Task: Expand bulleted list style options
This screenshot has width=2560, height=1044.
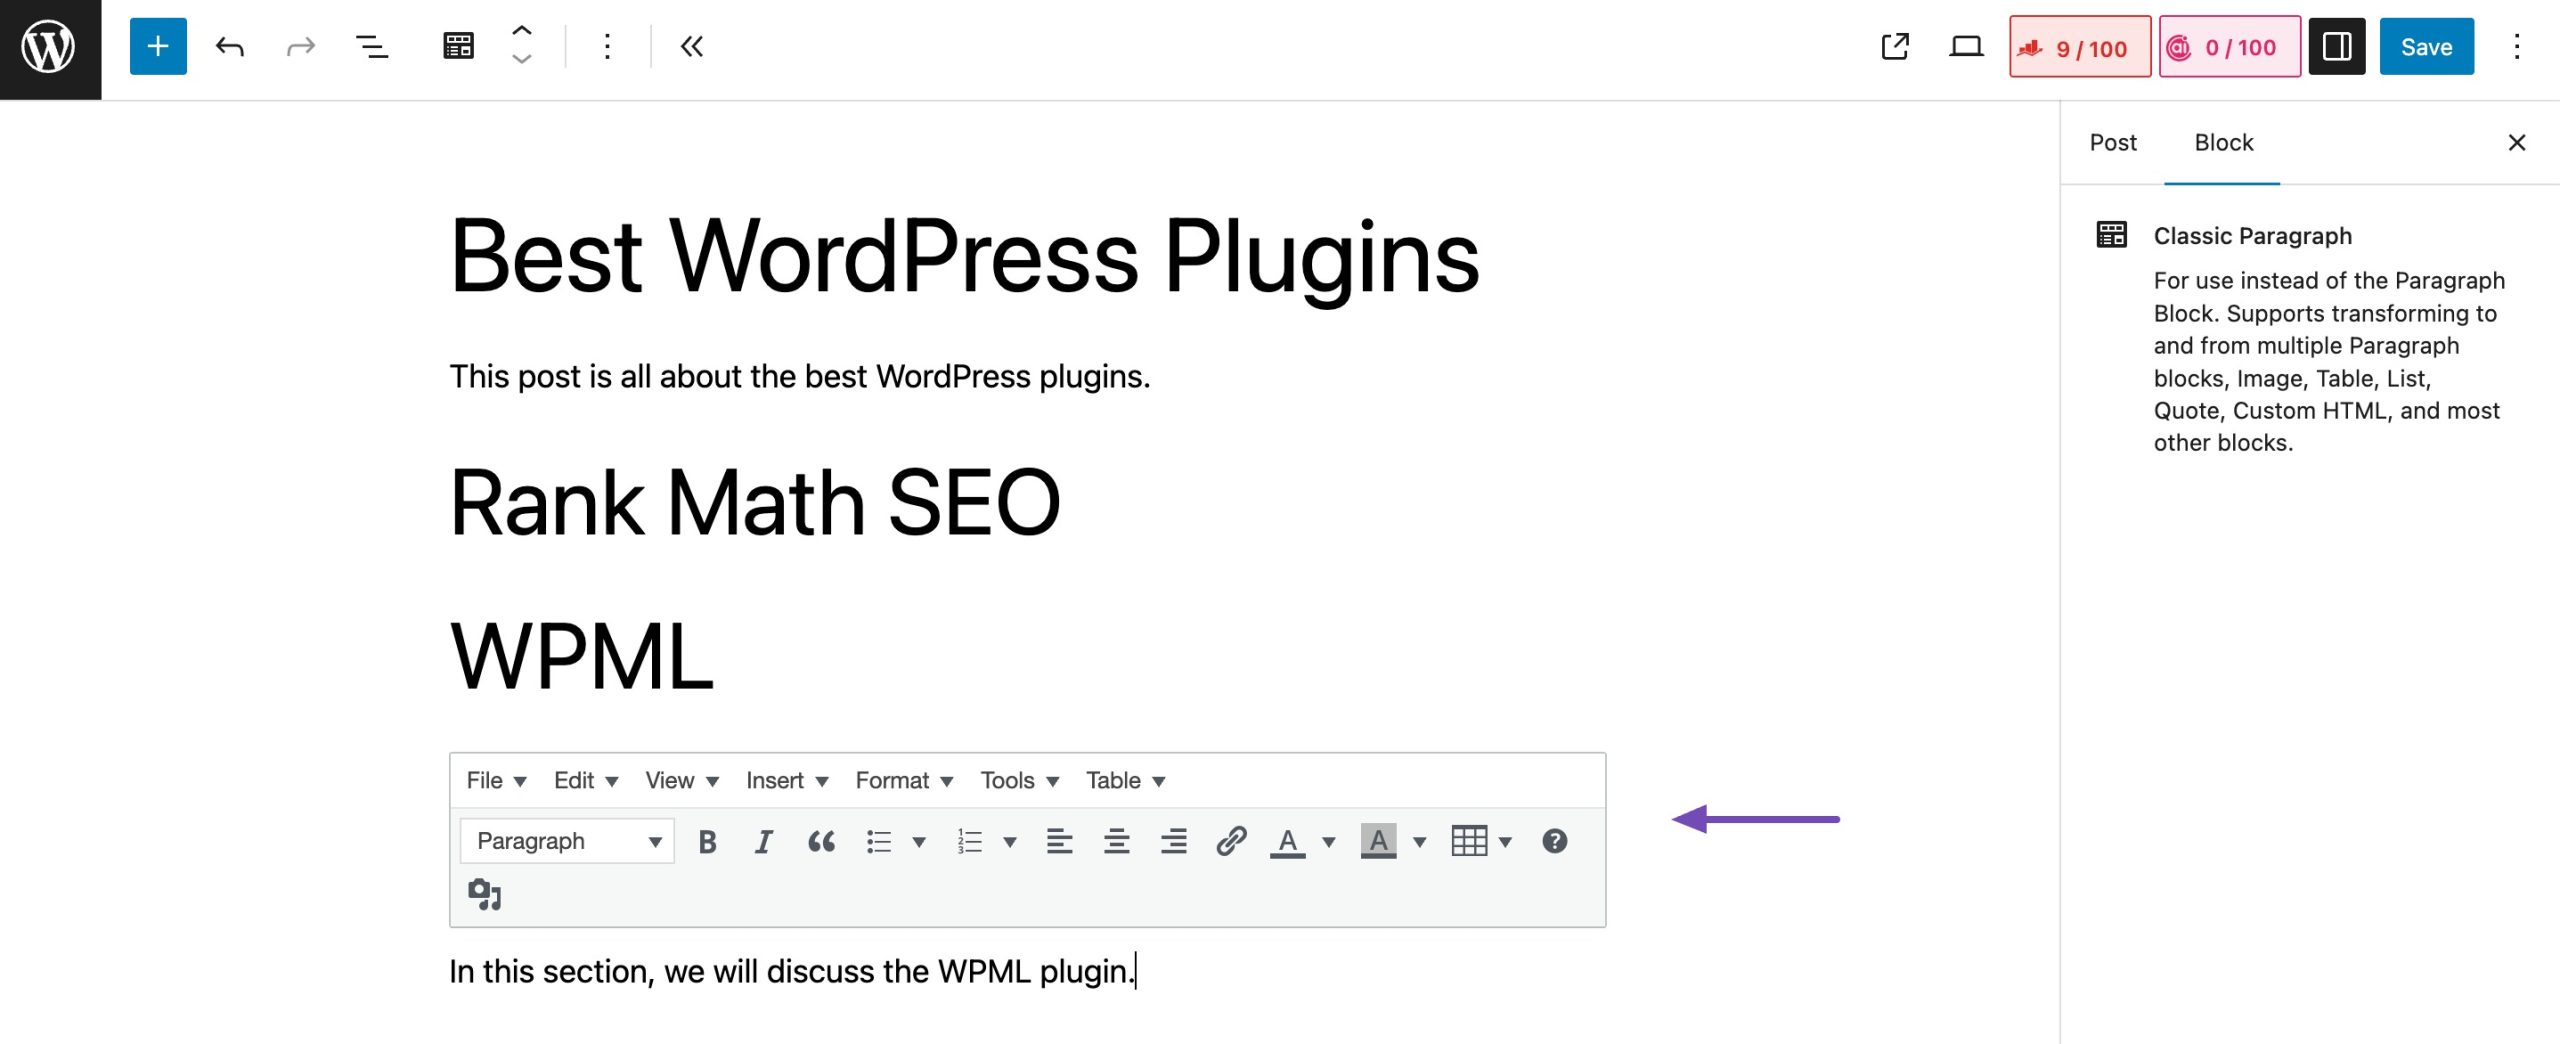Action: pyautogui.click(x=919, y=842)
